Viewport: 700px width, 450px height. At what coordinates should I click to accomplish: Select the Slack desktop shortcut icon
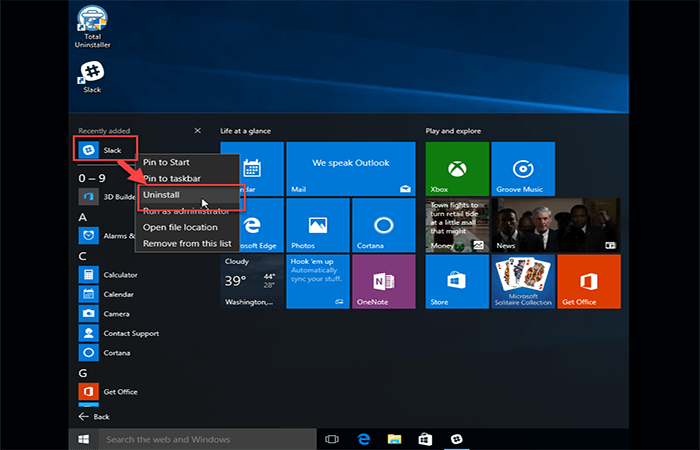[x=92, y=76]
